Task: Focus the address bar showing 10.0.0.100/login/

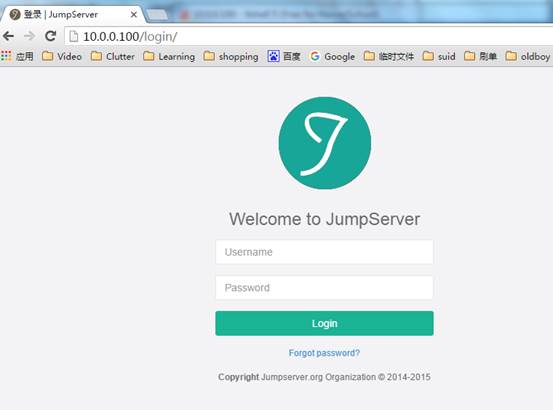Action: (x=310, y=36)
